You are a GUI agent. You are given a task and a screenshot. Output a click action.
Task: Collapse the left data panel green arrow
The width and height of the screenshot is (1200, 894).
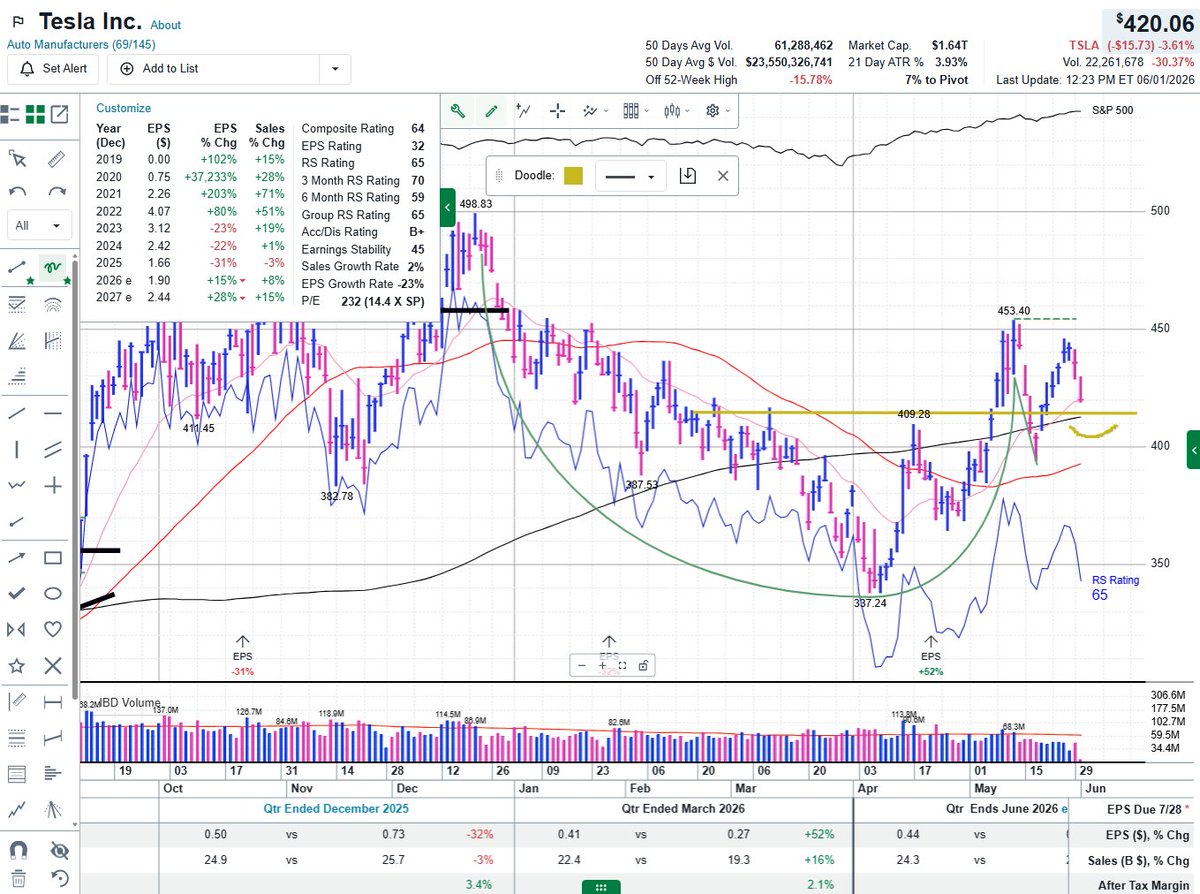coord(448,208)
